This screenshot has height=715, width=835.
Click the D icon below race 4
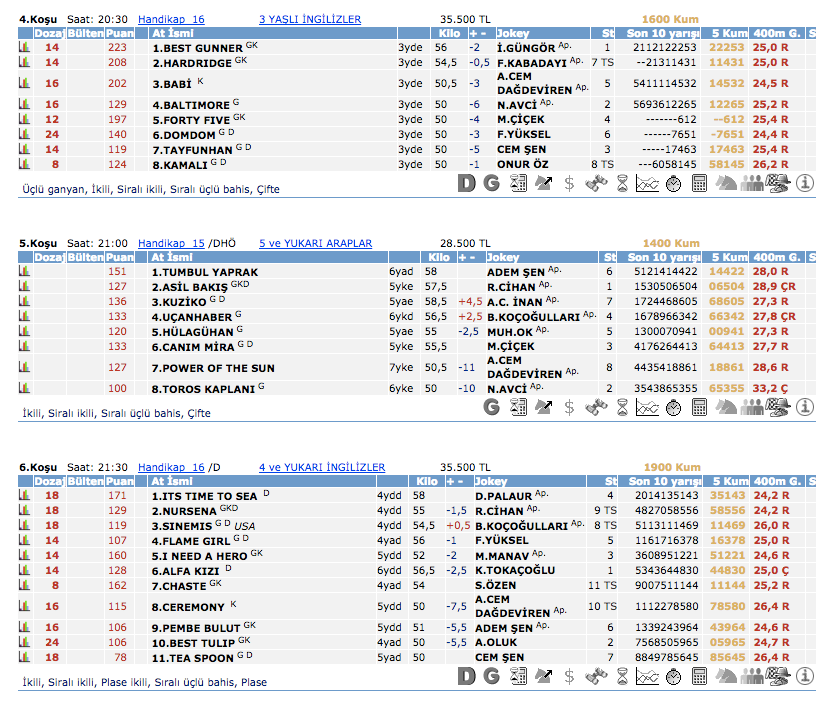coord(465,183)
